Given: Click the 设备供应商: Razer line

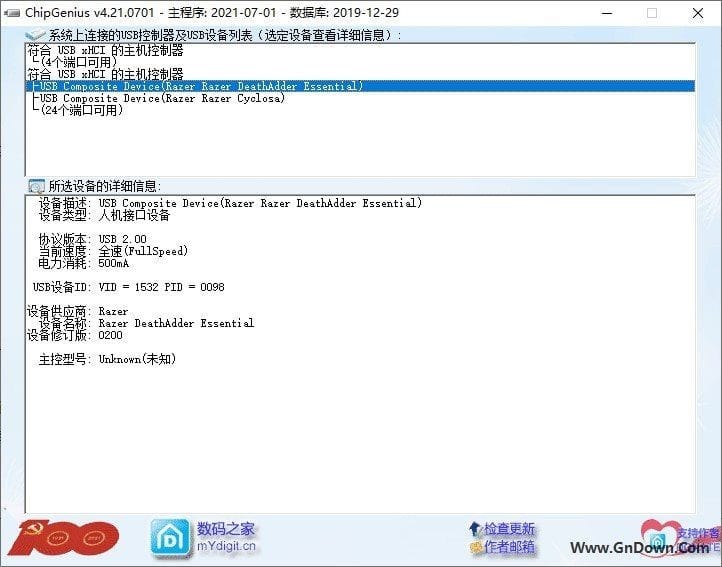Looking at the screenshot, I should [77, 311].
